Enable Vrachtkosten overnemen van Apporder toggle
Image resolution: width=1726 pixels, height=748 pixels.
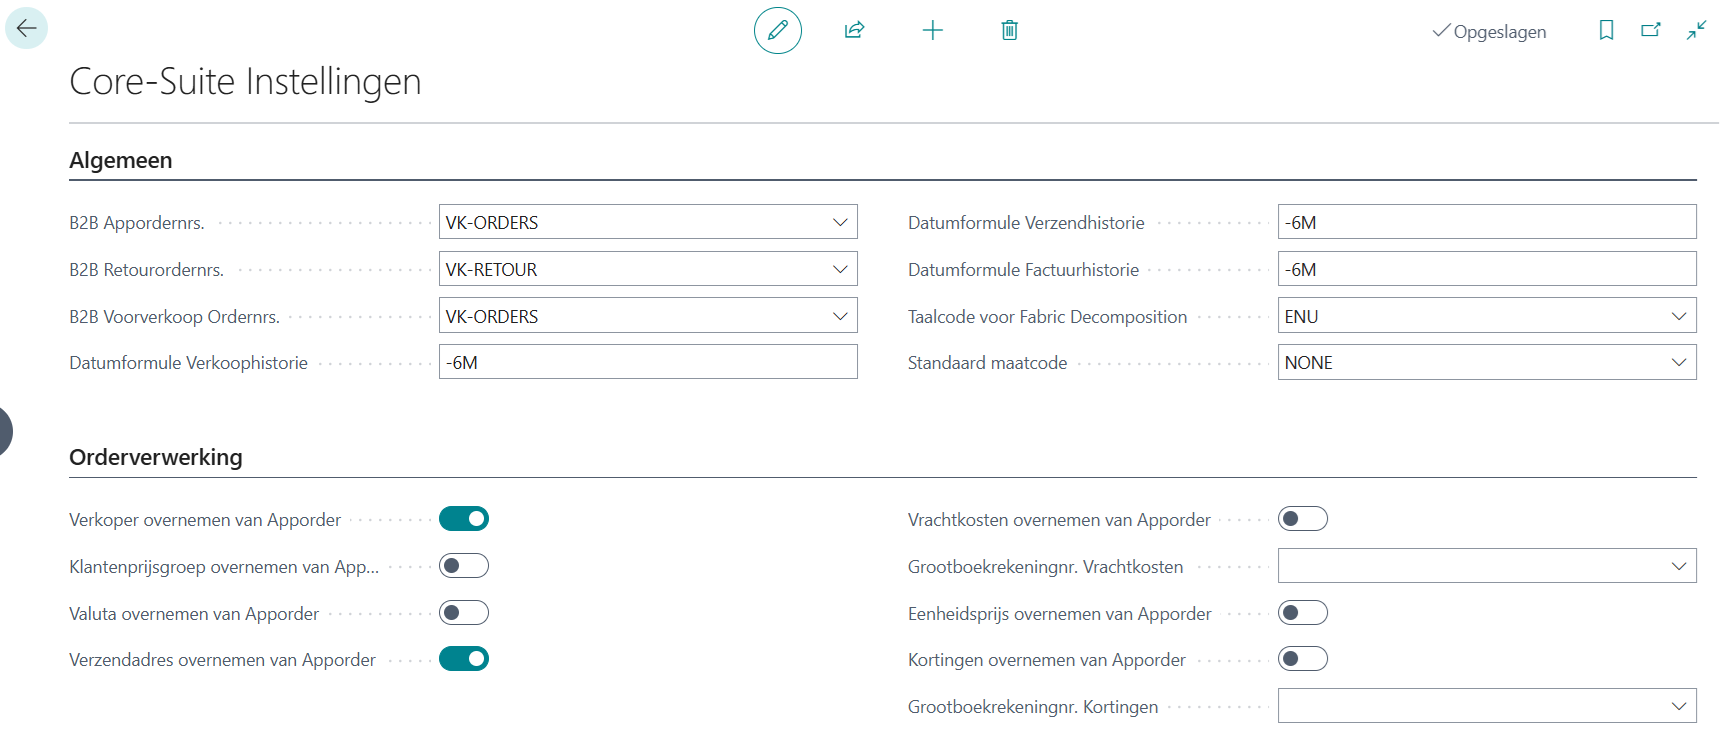(1302, 519)
